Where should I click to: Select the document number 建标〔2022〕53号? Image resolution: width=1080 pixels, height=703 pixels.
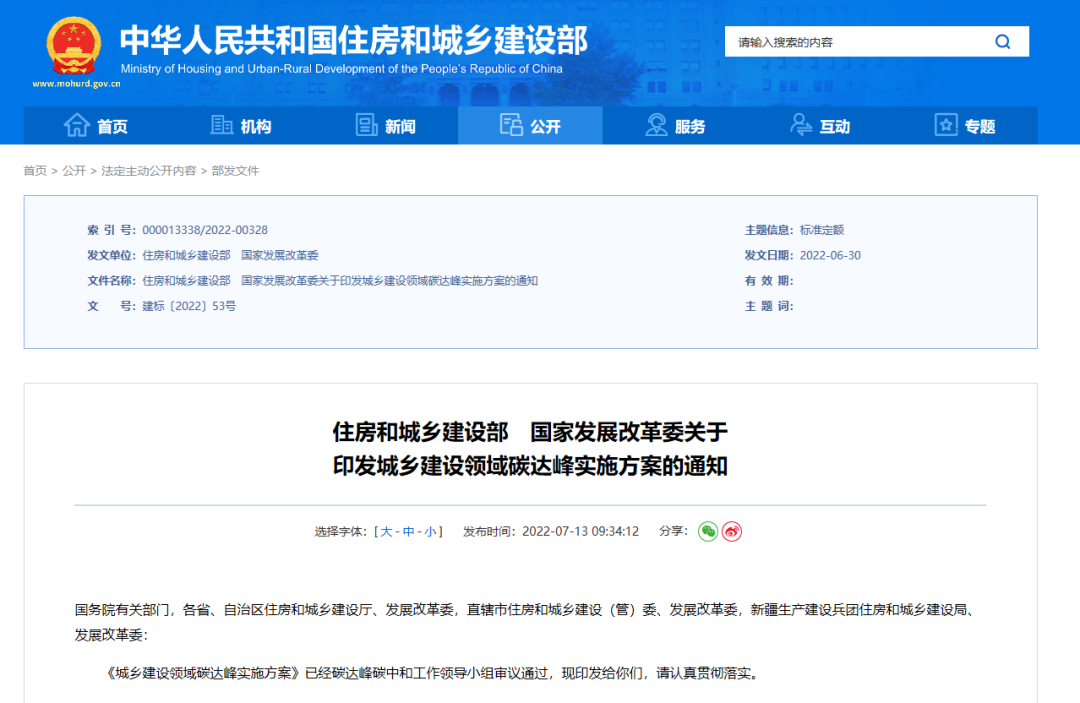pos(189,306)
